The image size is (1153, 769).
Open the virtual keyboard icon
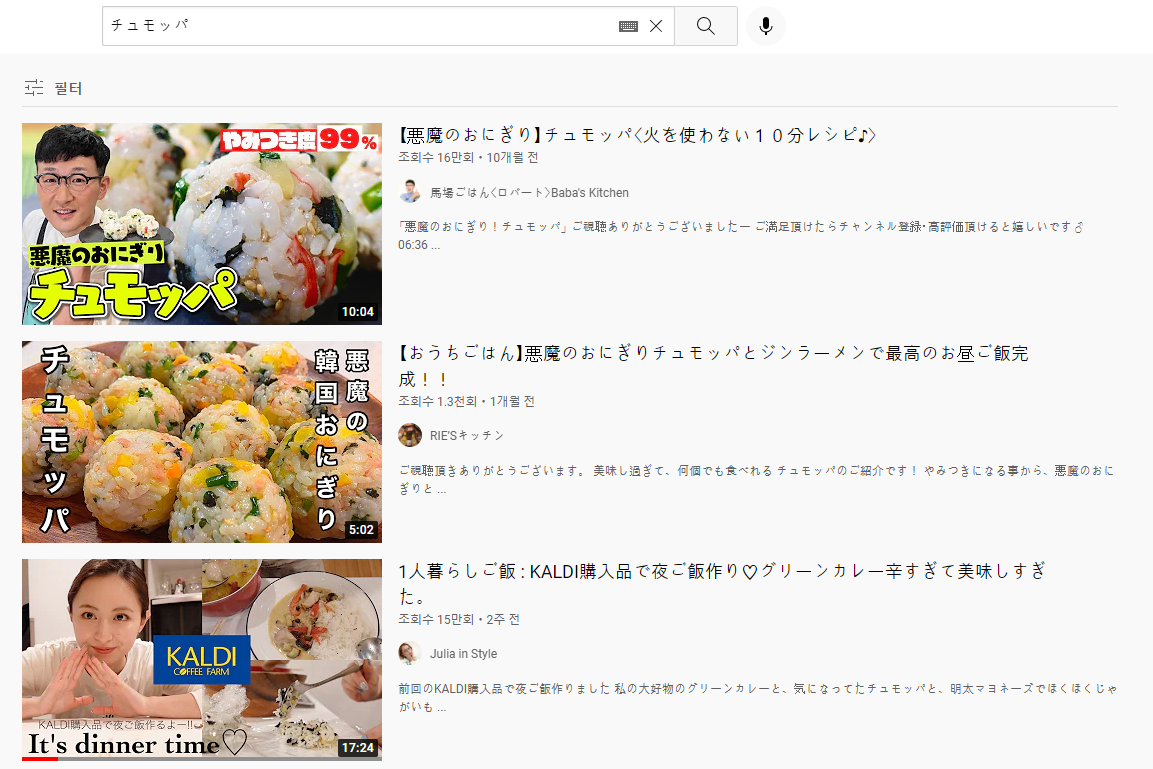628,27
